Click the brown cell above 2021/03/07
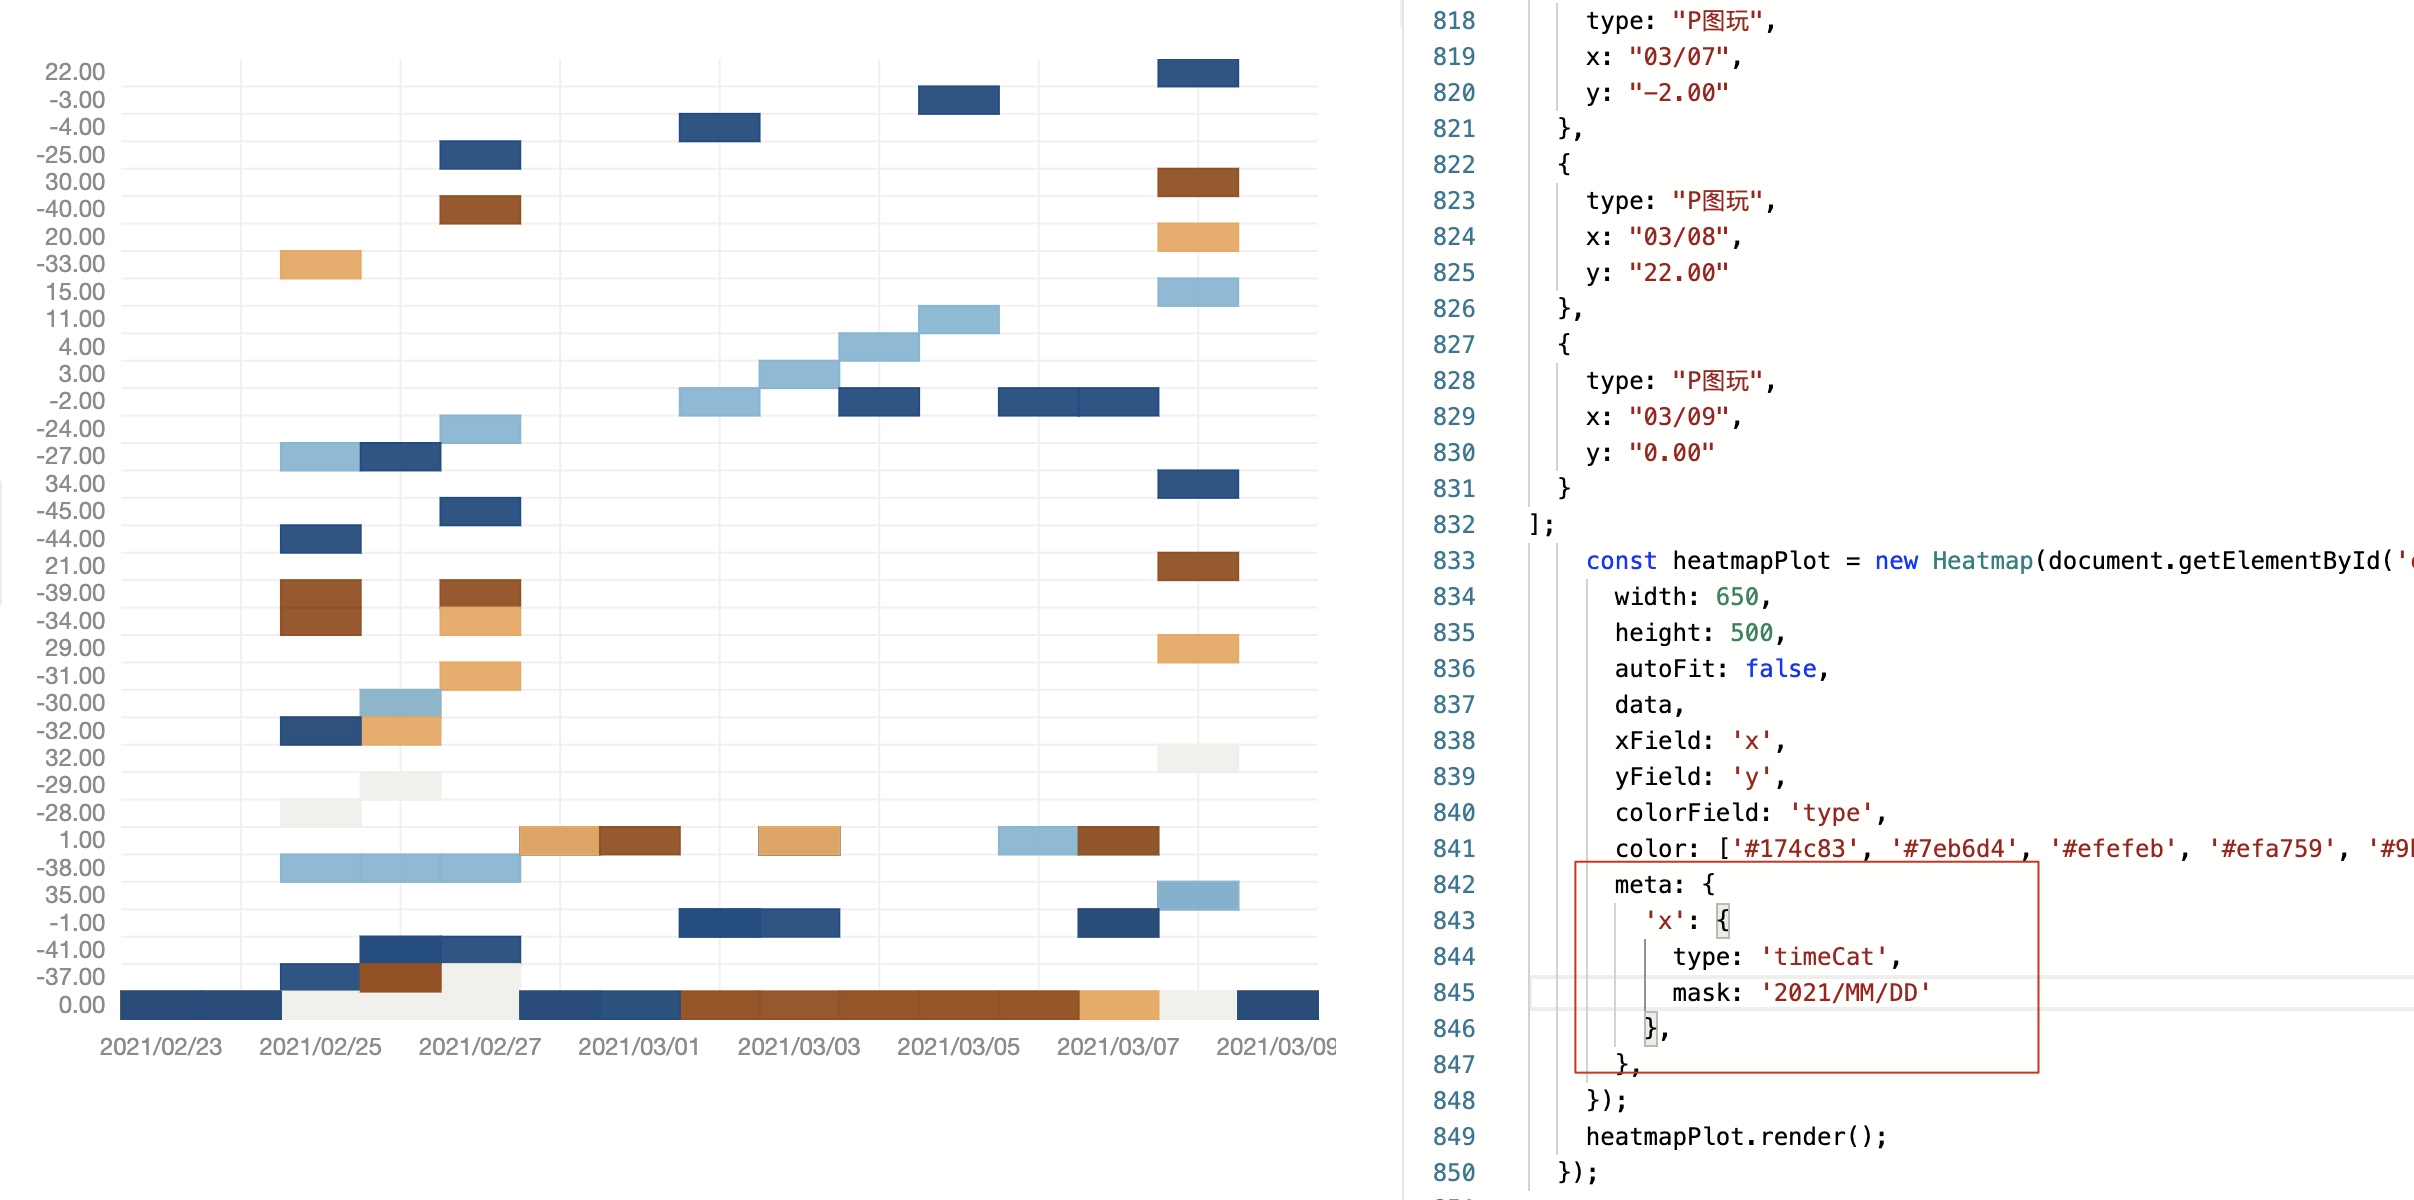This screenshot has width=2414, height=1200. coord(1118,841)
